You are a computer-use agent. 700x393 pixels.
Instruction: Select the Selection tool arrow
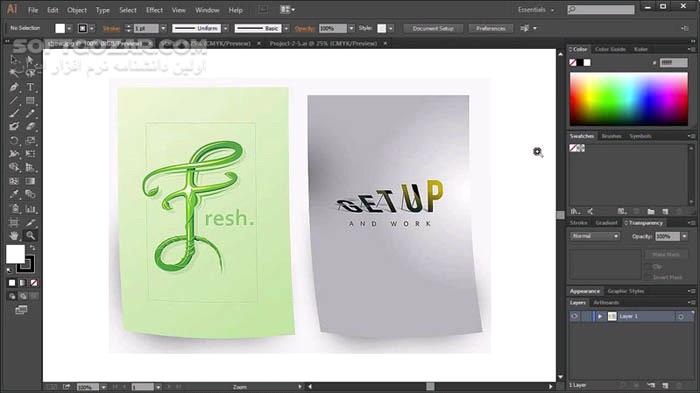14,60
